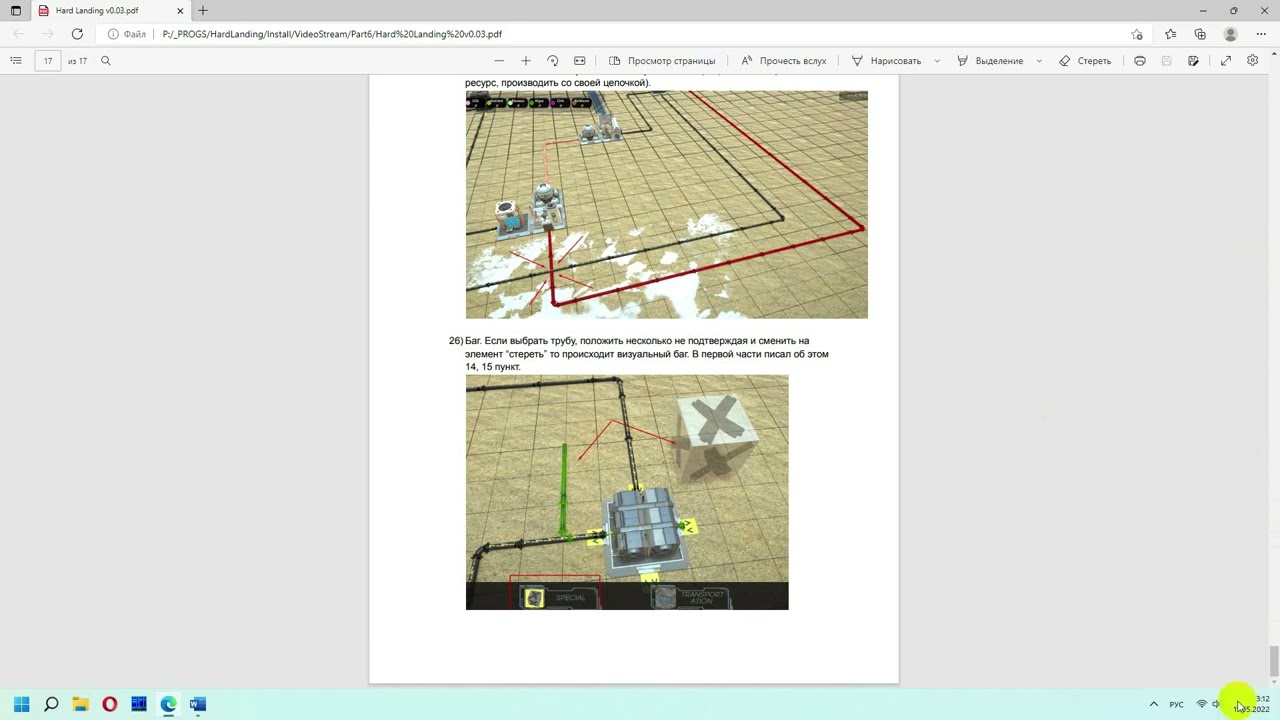
Task: Open the PDF search magnifier
Action: (x=106, y=61)
